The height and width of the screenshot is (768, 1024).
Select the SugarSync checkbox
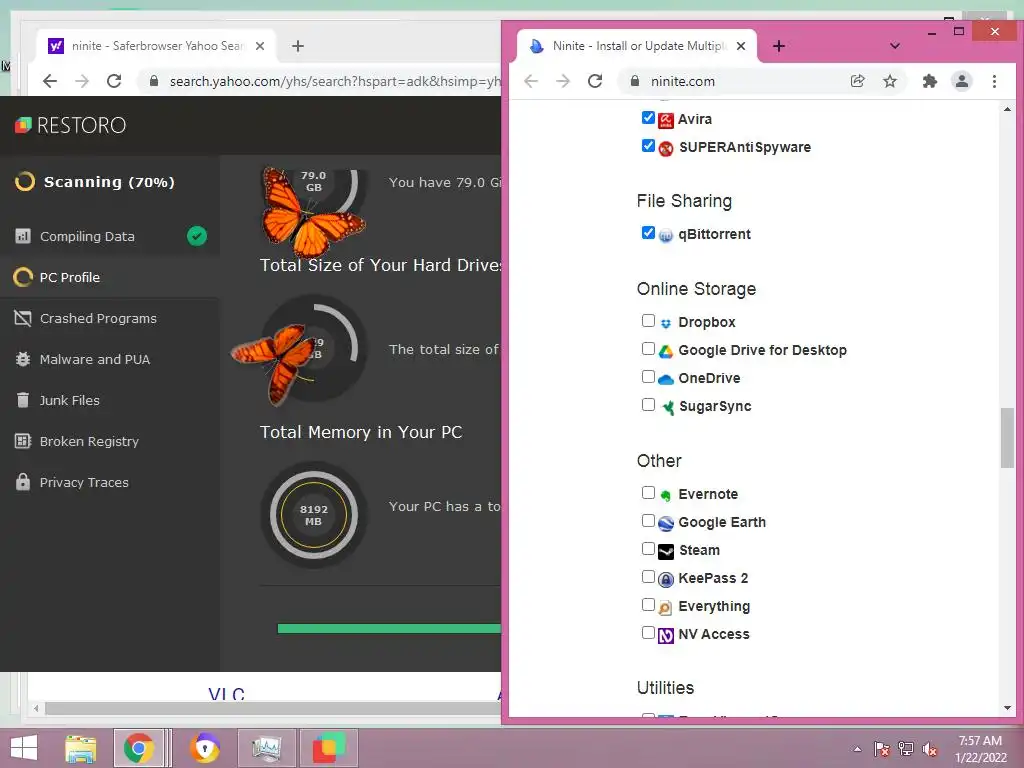coord(648,405)
